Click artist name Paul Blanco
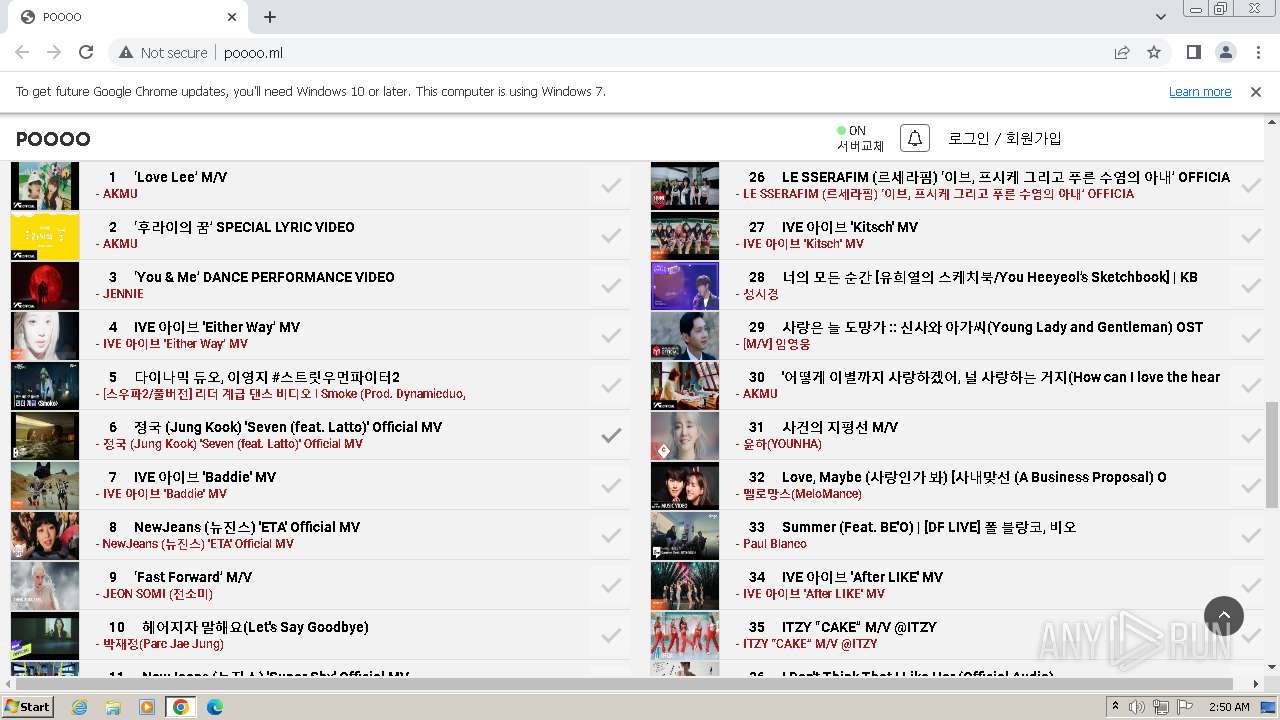 pyautogui.click(x=775, y=544)
